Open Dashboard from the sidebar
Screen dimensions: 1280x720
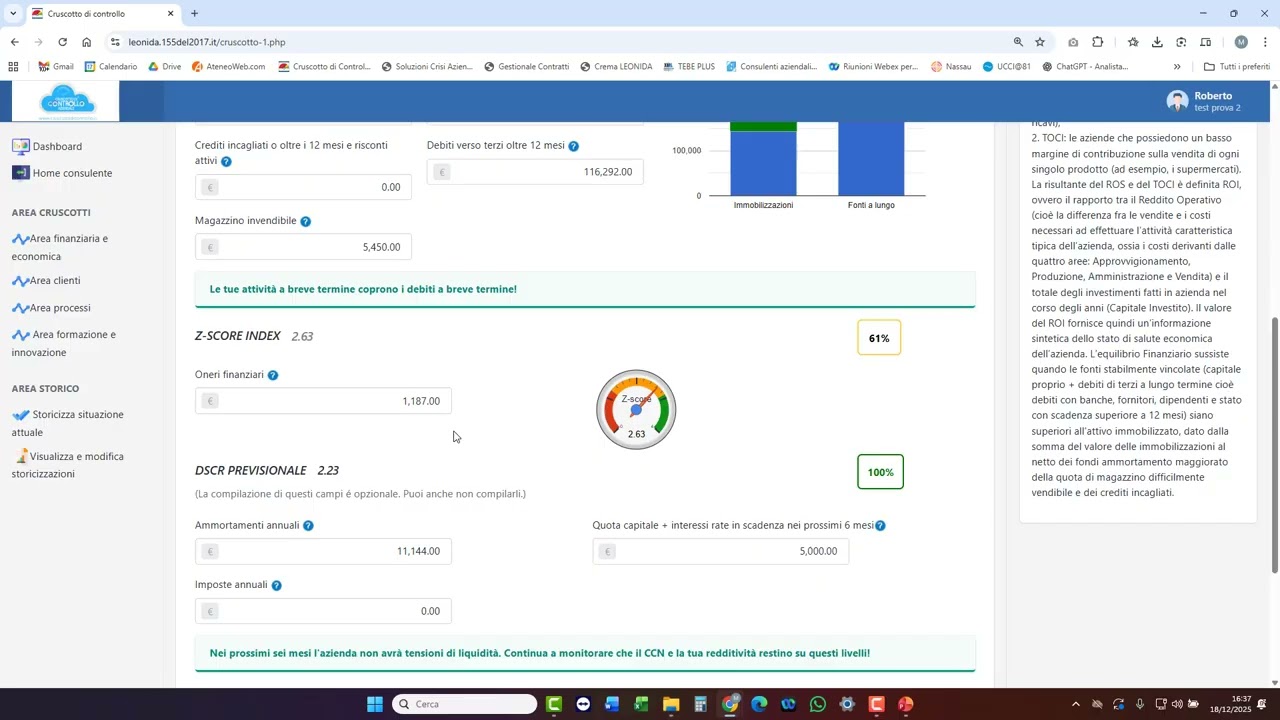click(57, 147)
